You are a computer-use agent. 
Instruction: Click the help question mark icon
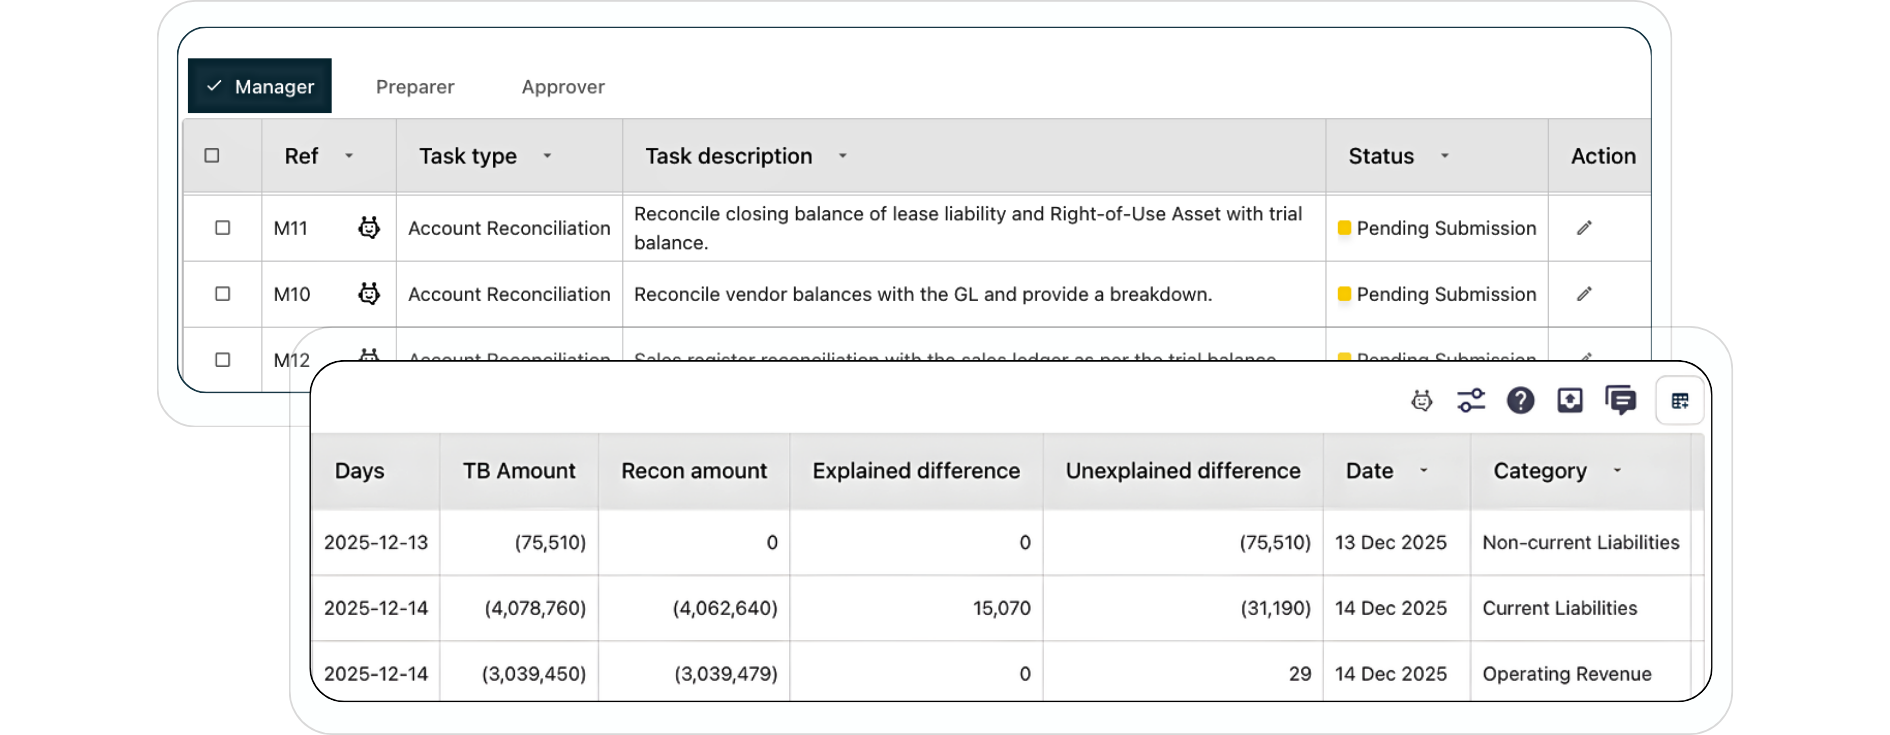[x=1520, y=401]
